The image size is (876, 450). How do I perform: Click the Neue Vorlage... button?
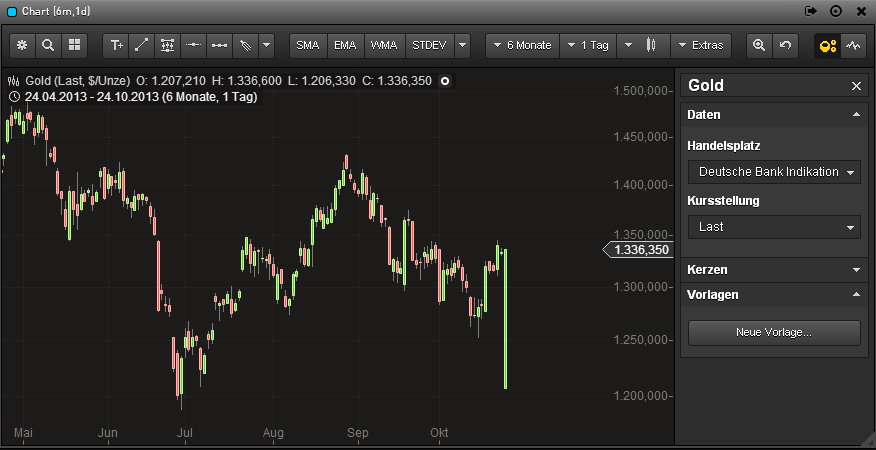coord(774,332)
